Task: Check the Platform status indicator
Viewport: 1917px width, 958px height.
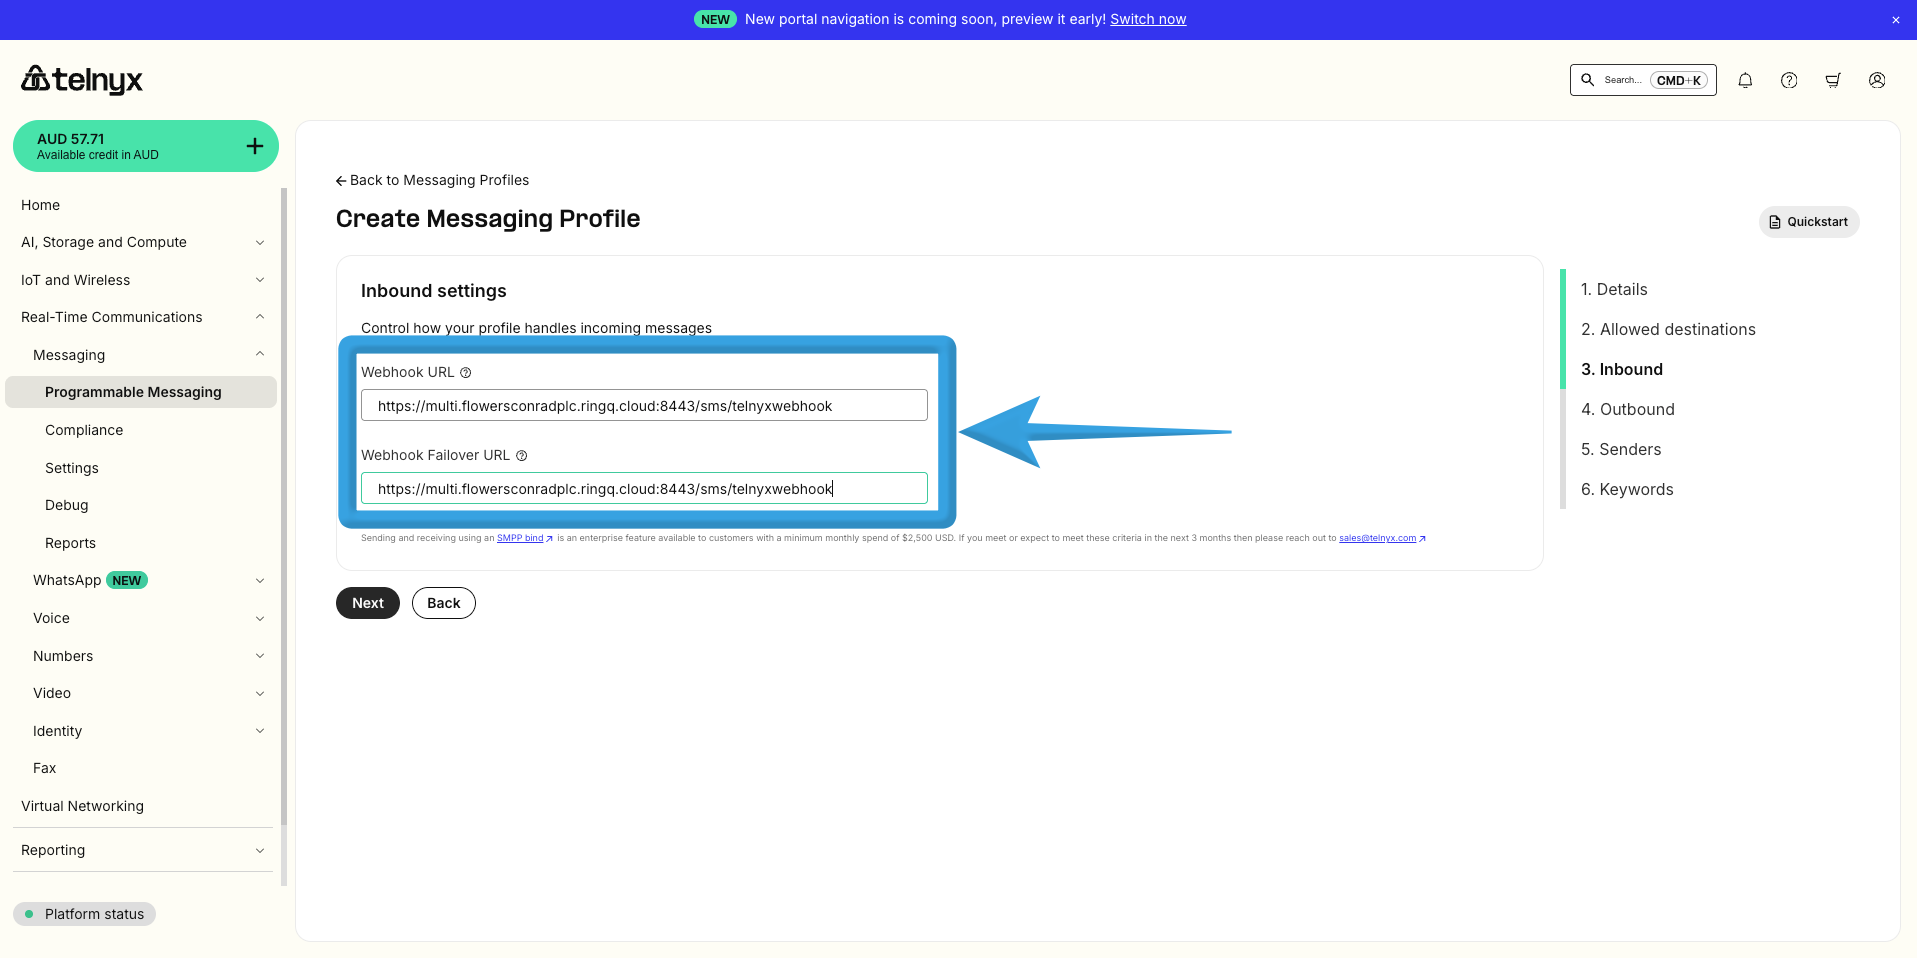Action: (84, 913)
